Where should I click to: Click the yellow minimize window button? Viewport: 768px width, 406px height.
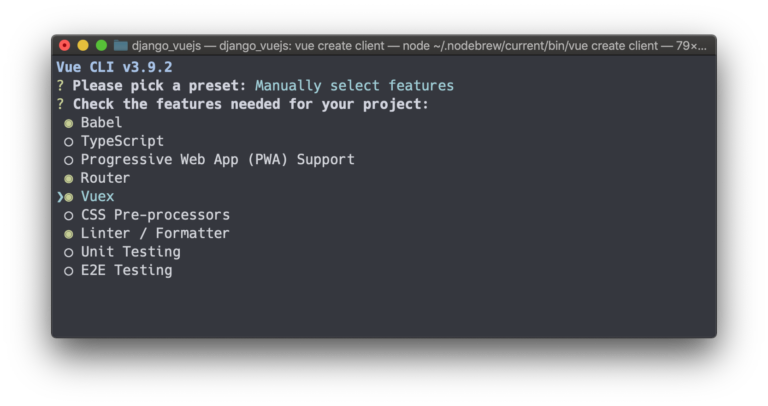(83, 46)
